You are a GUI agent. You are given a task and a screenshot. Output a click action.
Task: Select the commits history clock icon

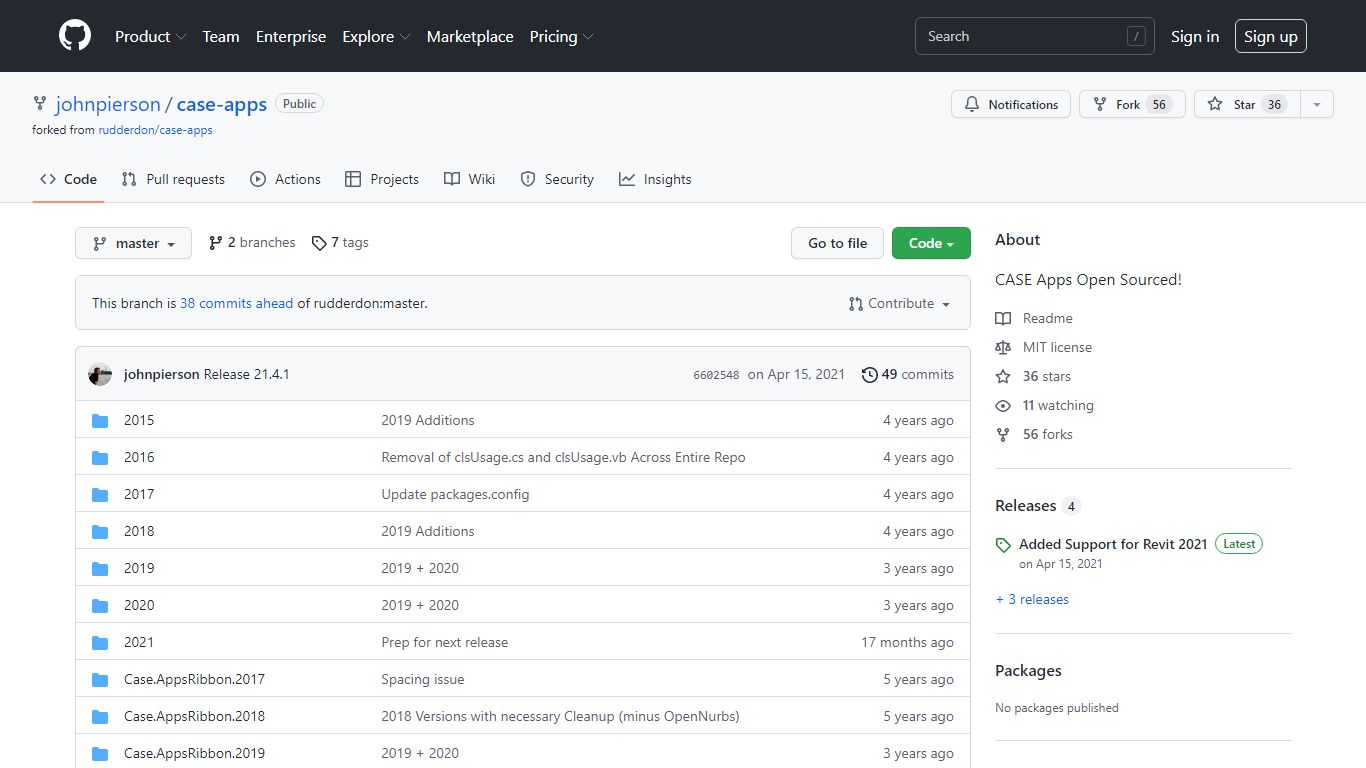869,374
